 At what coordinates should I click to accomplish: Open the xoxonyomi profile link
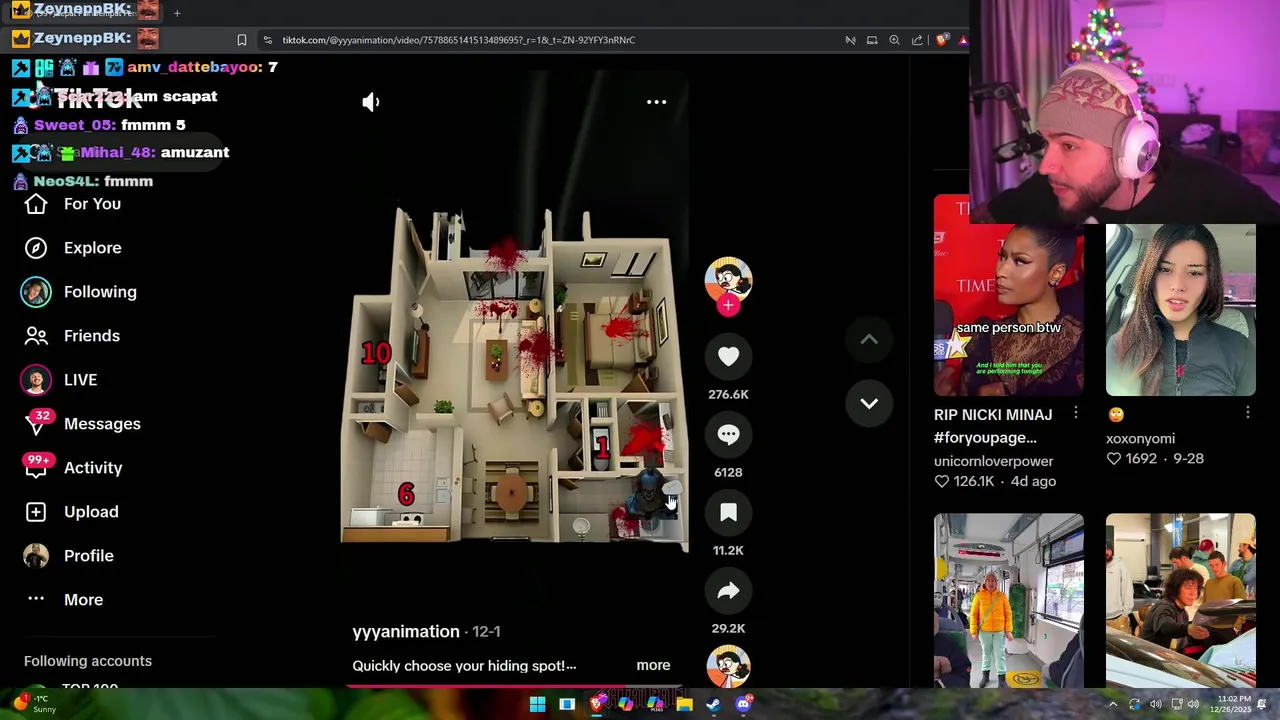click(1140, 438)
